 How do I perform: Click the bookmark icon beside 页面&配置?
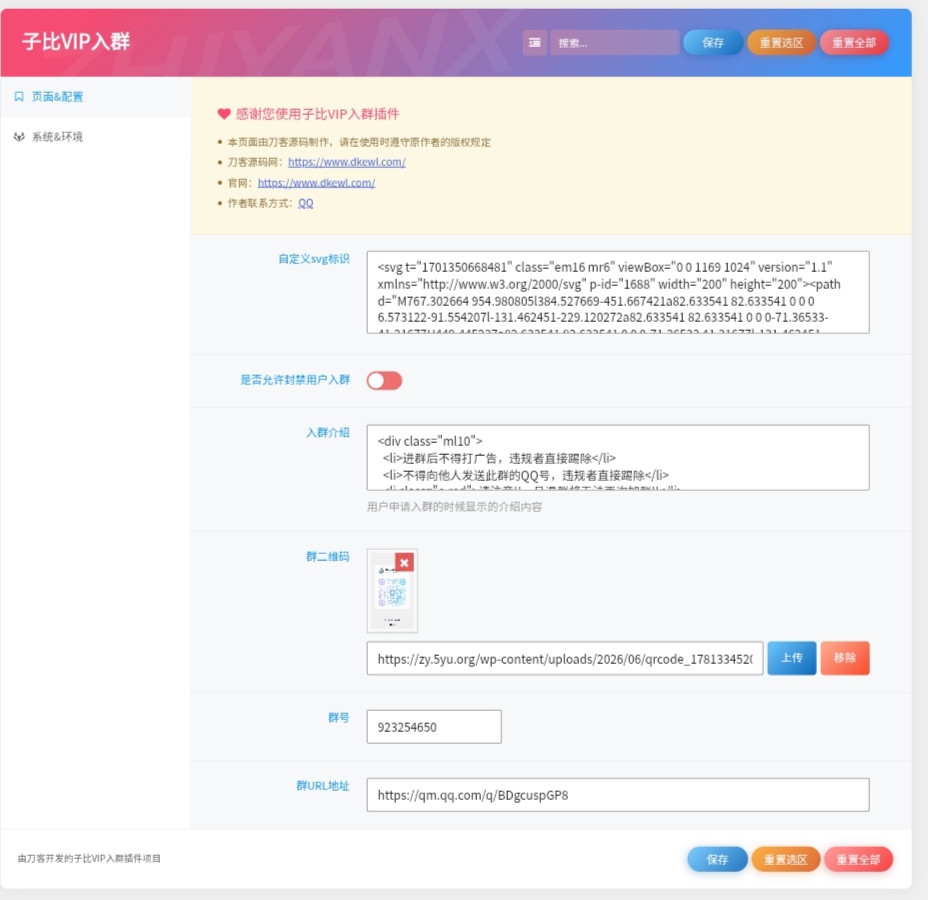pos(19,96)
